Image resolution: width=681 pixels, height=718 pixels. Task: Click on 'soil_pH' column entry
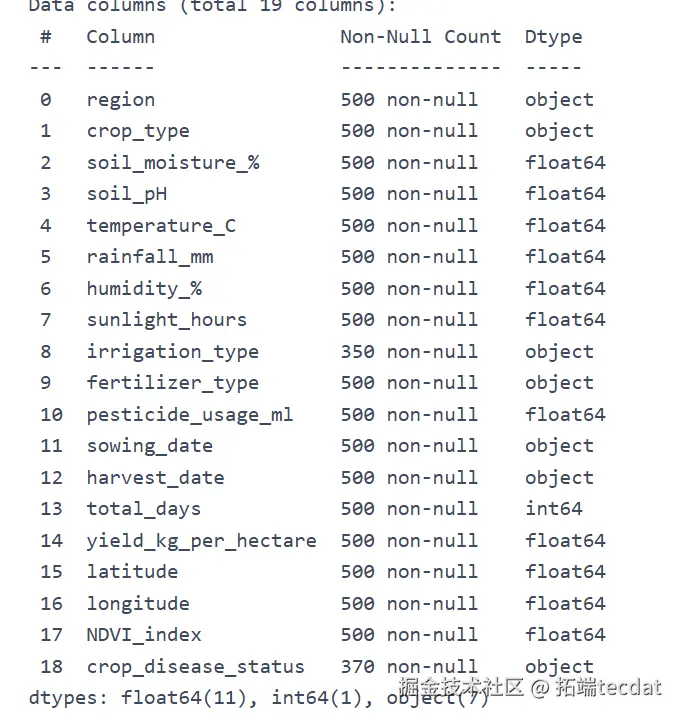(126, 194)
